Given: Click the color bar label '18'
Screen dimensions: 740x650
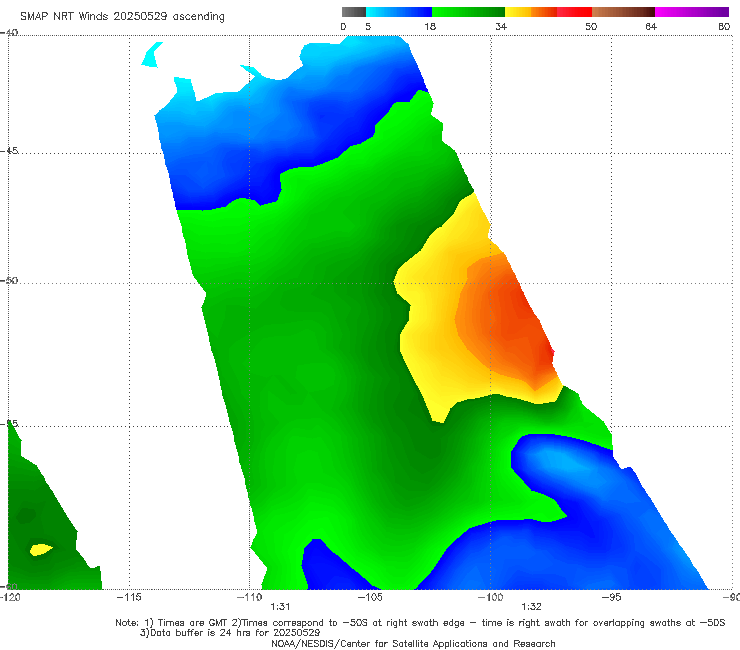Looking at the screenshot, I should [430, 26].
